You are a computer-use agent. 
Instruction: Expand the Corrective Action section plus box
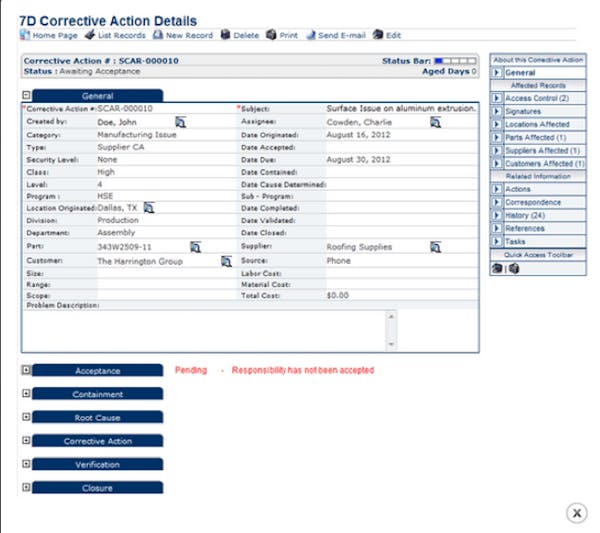point(26,440)
